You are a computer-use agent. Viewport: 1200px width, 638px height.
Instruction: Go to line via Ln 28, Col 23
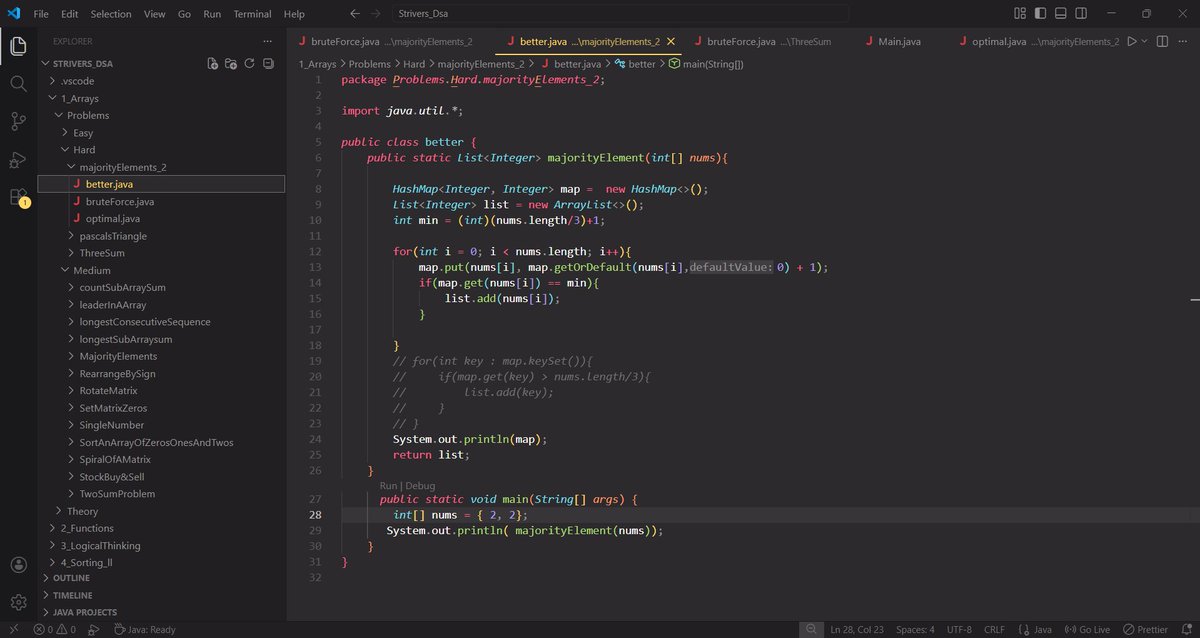(x=857, y=629)
